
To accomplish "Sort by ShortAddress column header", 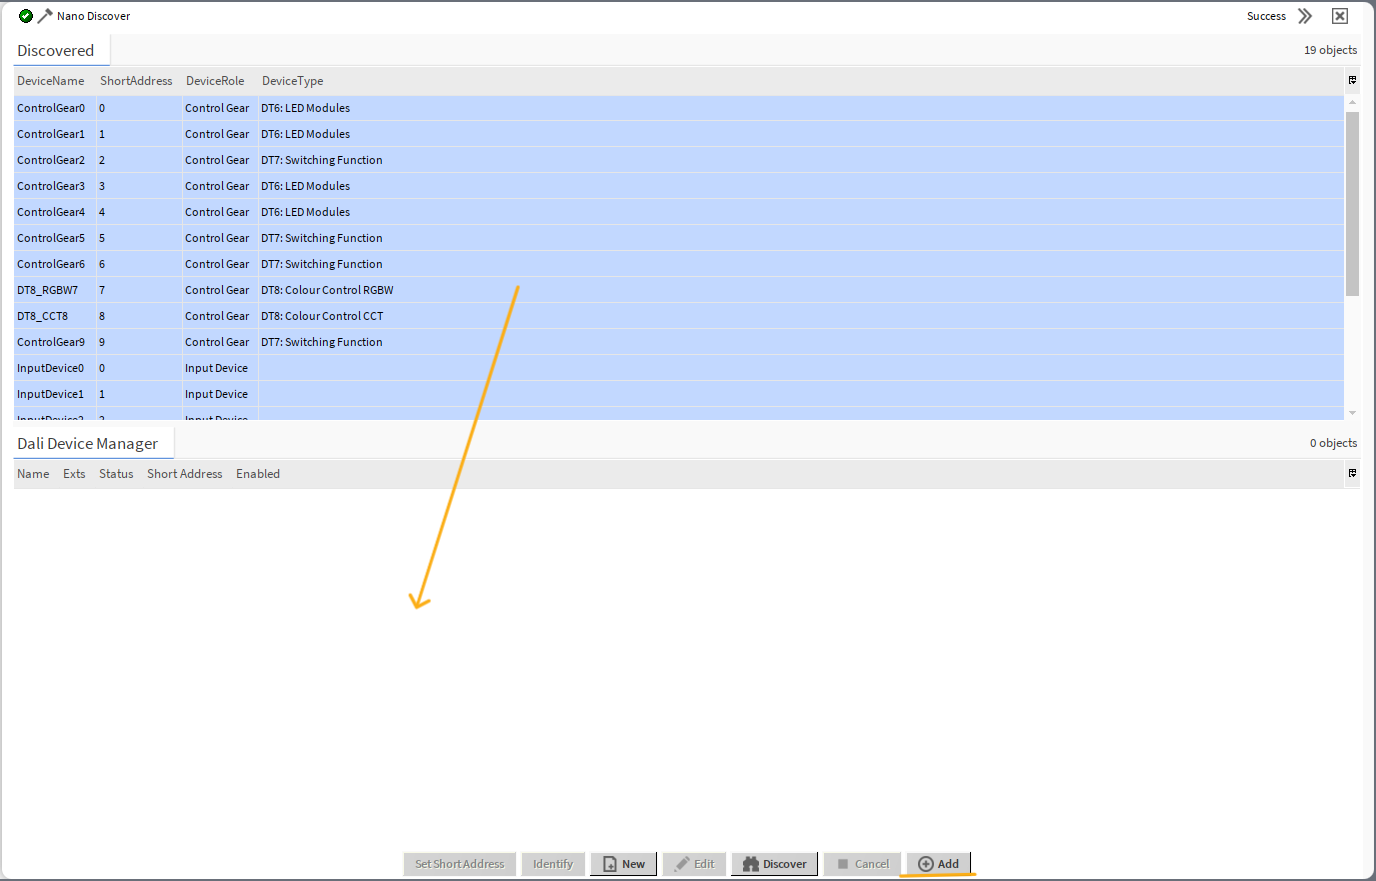I will 136,81.
